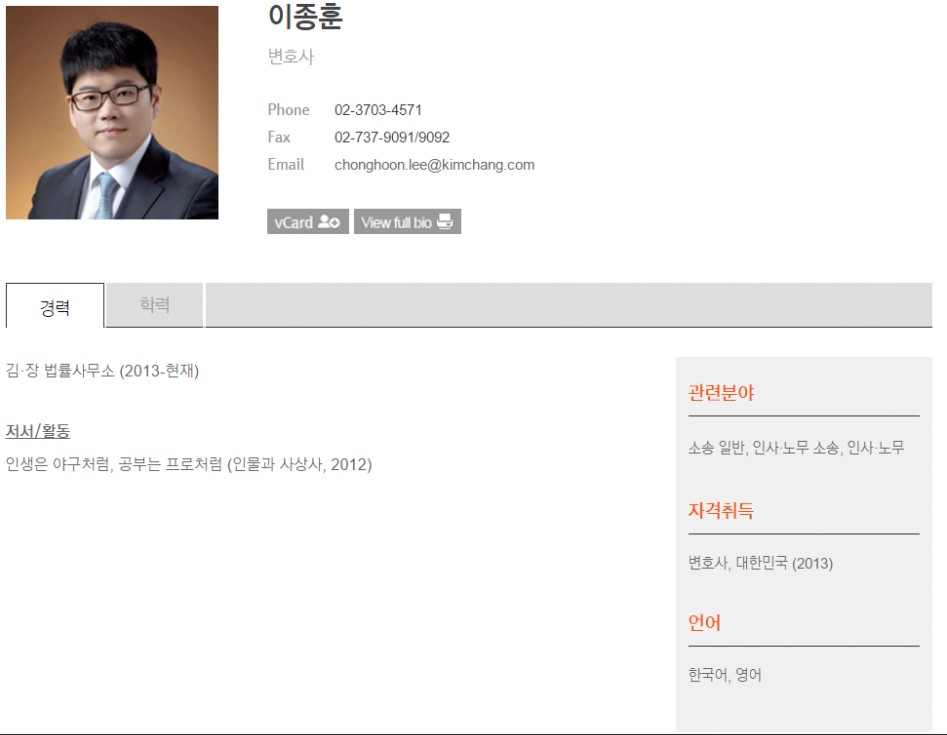Image resolution: width=947 pixels, height=735 pixels.
Task: Open the 인사·노무 소송 practice area
Action: [796, 451]
